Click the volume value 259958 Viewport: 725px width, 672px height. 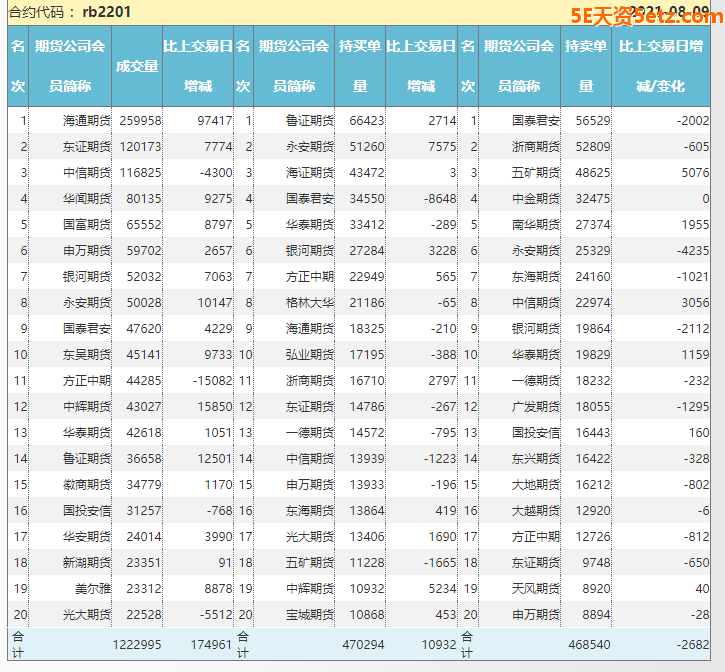tap(140, 120)
